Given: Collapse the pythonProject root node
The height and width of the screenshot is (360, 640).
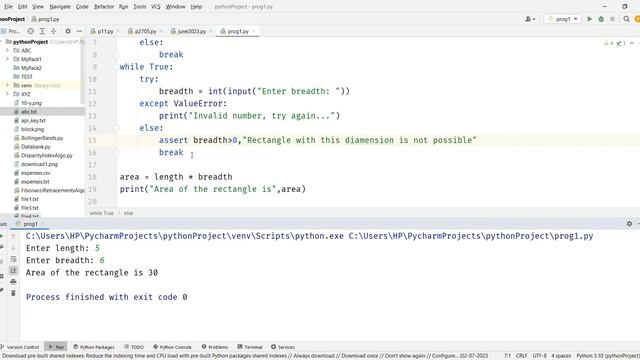Looking at the screenshot, I should pos(2,42).
